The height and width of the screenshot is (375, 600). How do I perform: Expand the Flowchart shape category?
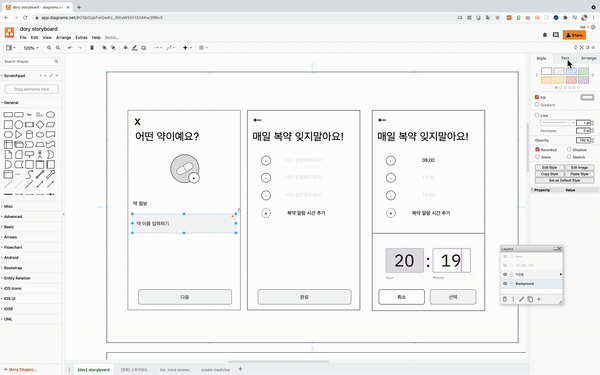point(13,247)
